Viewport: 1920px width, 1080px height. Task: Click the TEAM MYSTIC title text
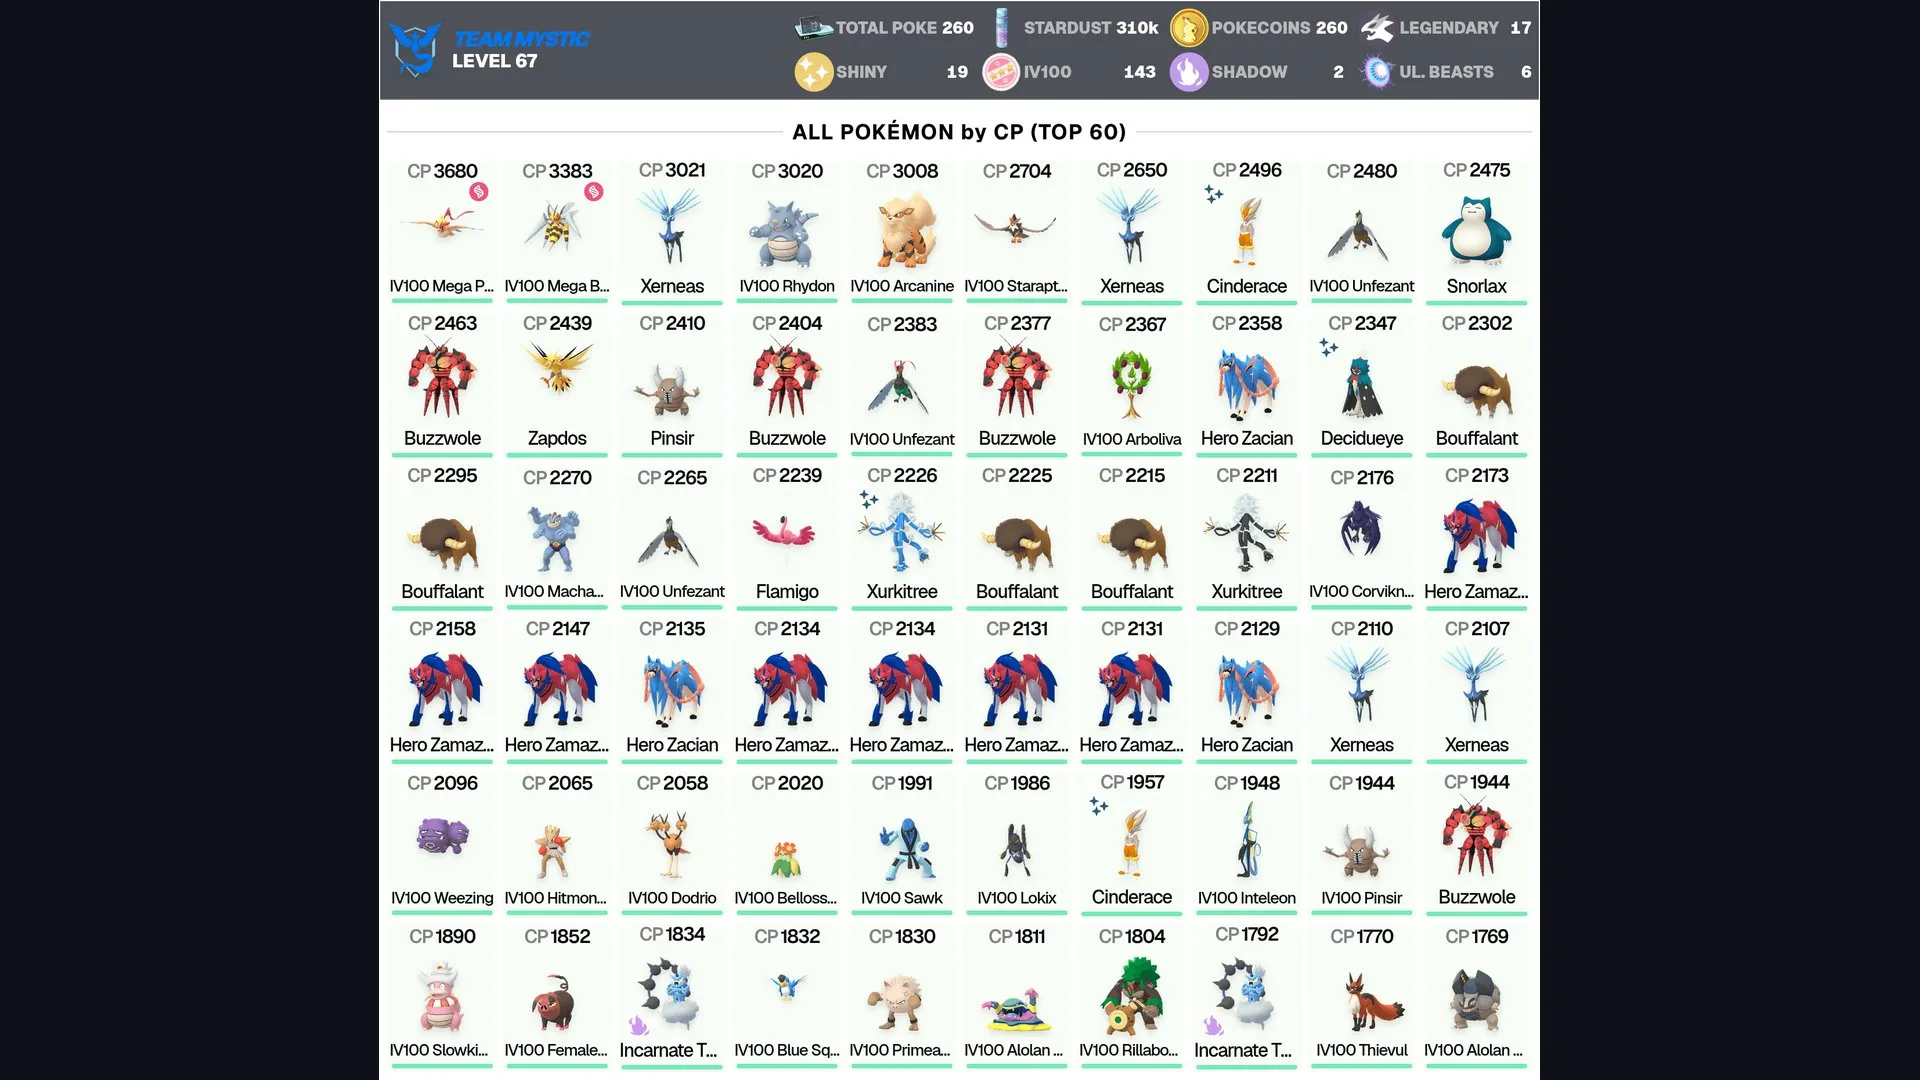521,39
